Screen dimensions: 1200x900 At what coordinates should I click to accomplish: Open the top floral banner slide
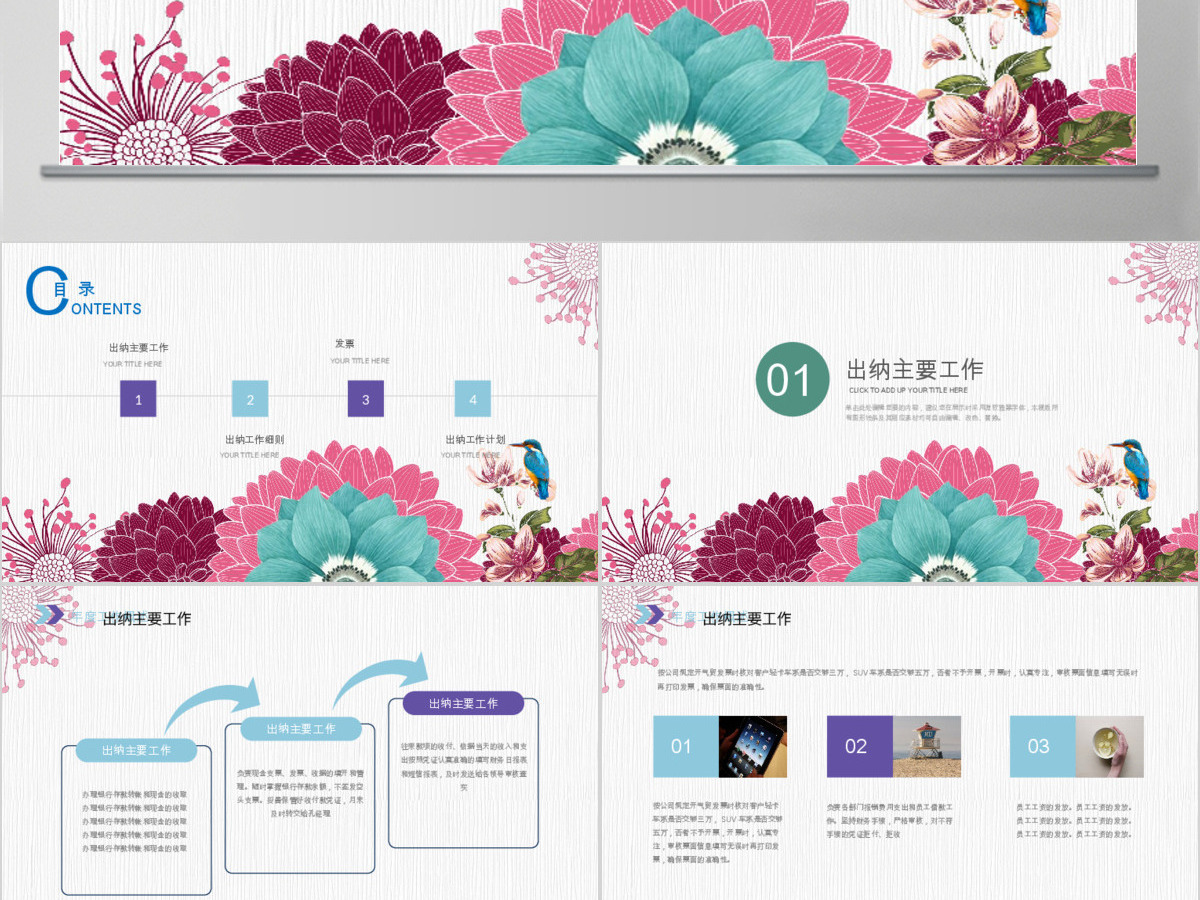598,82
